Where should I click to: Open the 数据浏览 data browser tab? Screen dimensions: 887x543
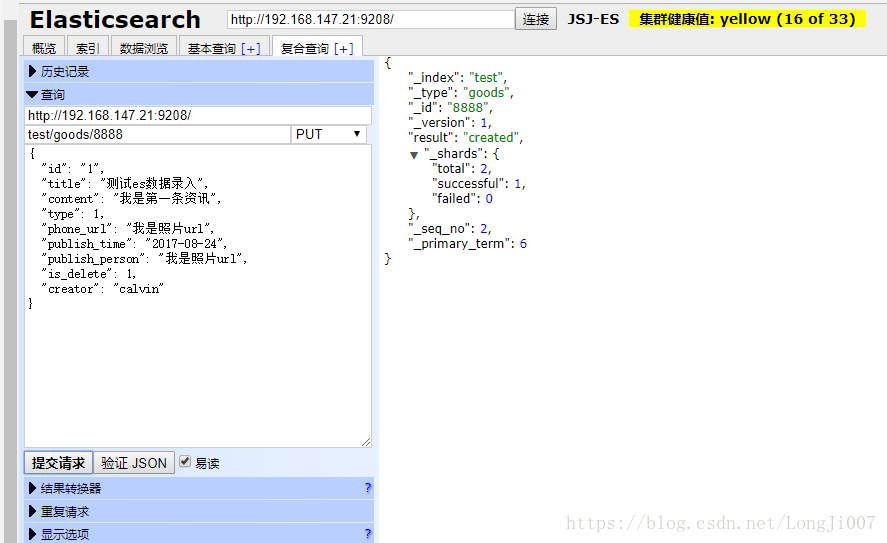(144, 48)
